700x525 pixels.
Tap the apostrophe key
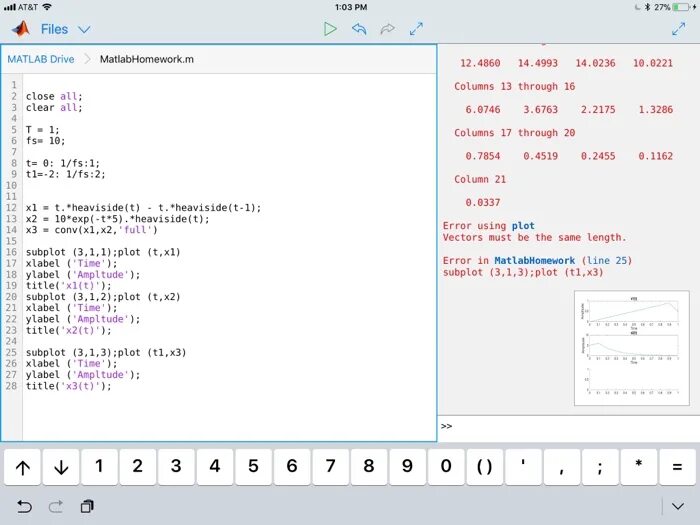(x=523, y=467)
